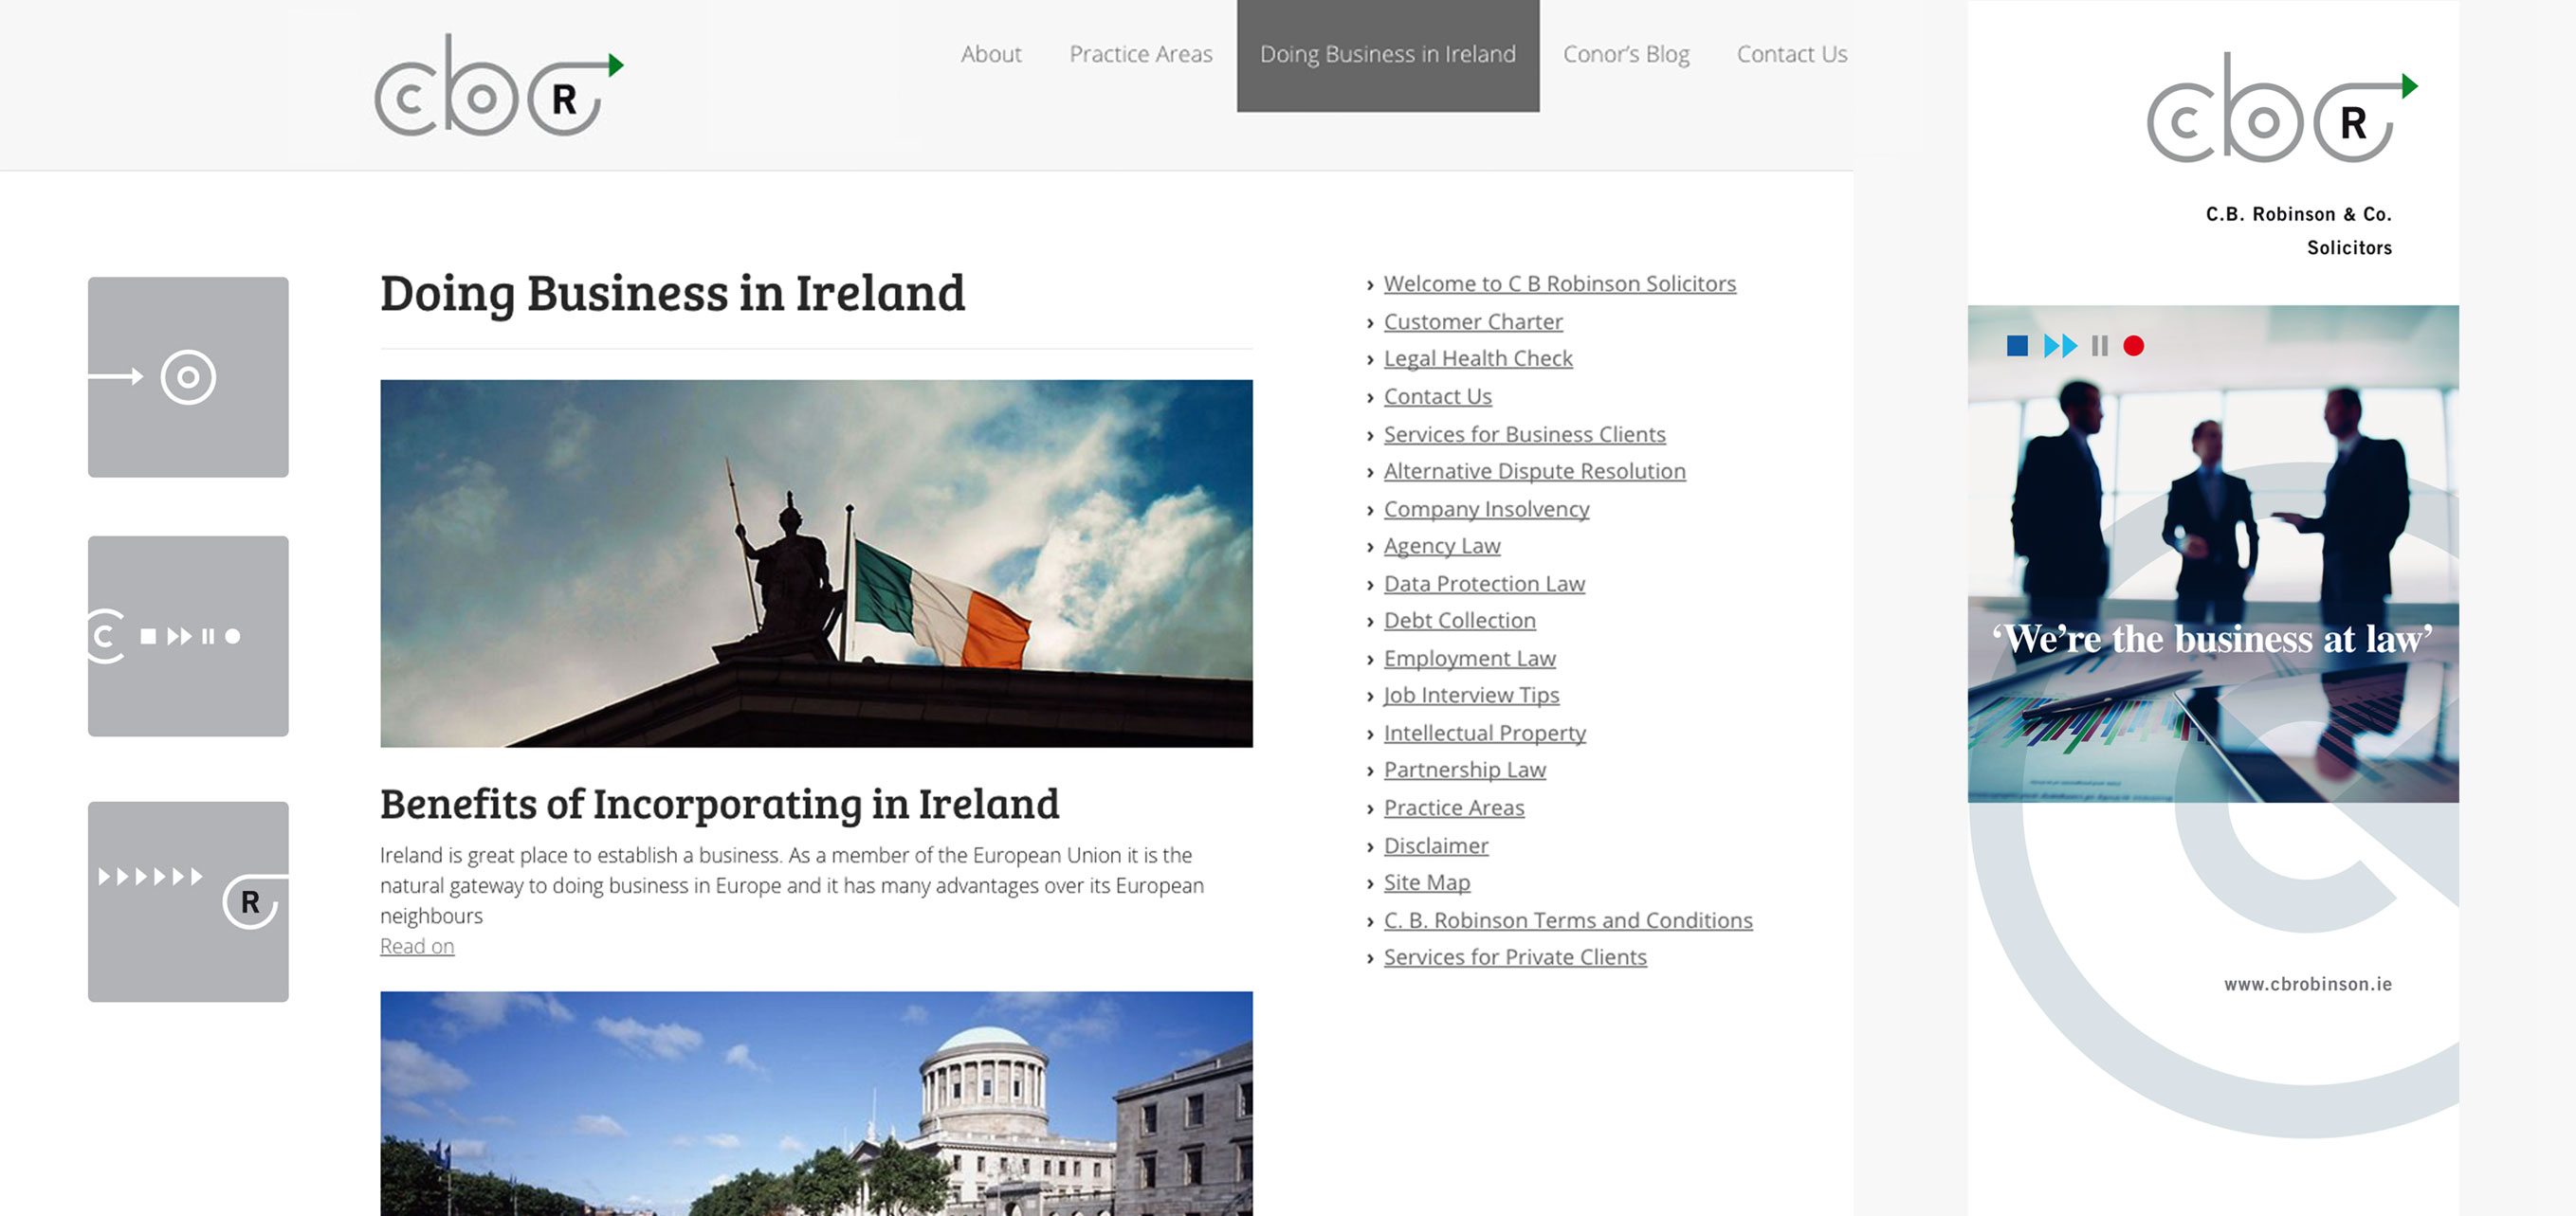Click the red record dot on the banner

(x=2133, y=346)
